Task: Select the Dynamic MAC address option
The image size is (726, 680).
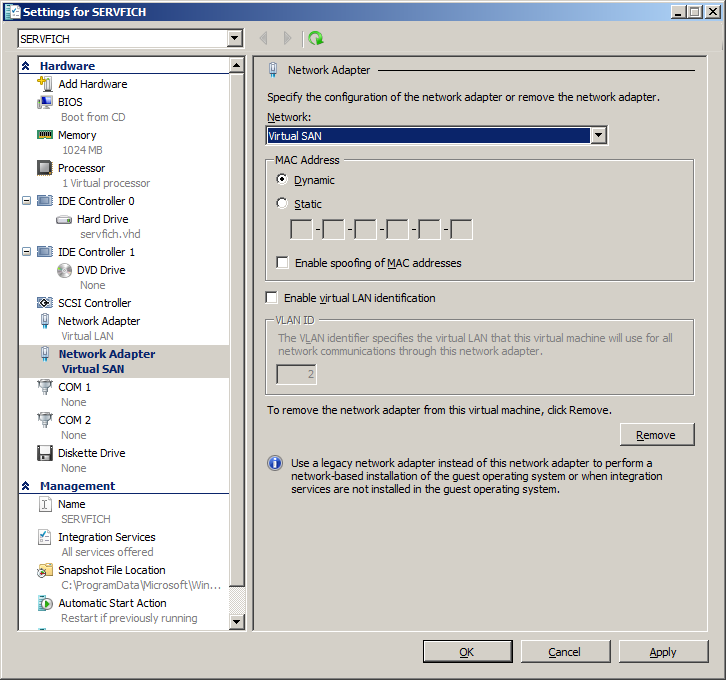Action: (282, 179)
